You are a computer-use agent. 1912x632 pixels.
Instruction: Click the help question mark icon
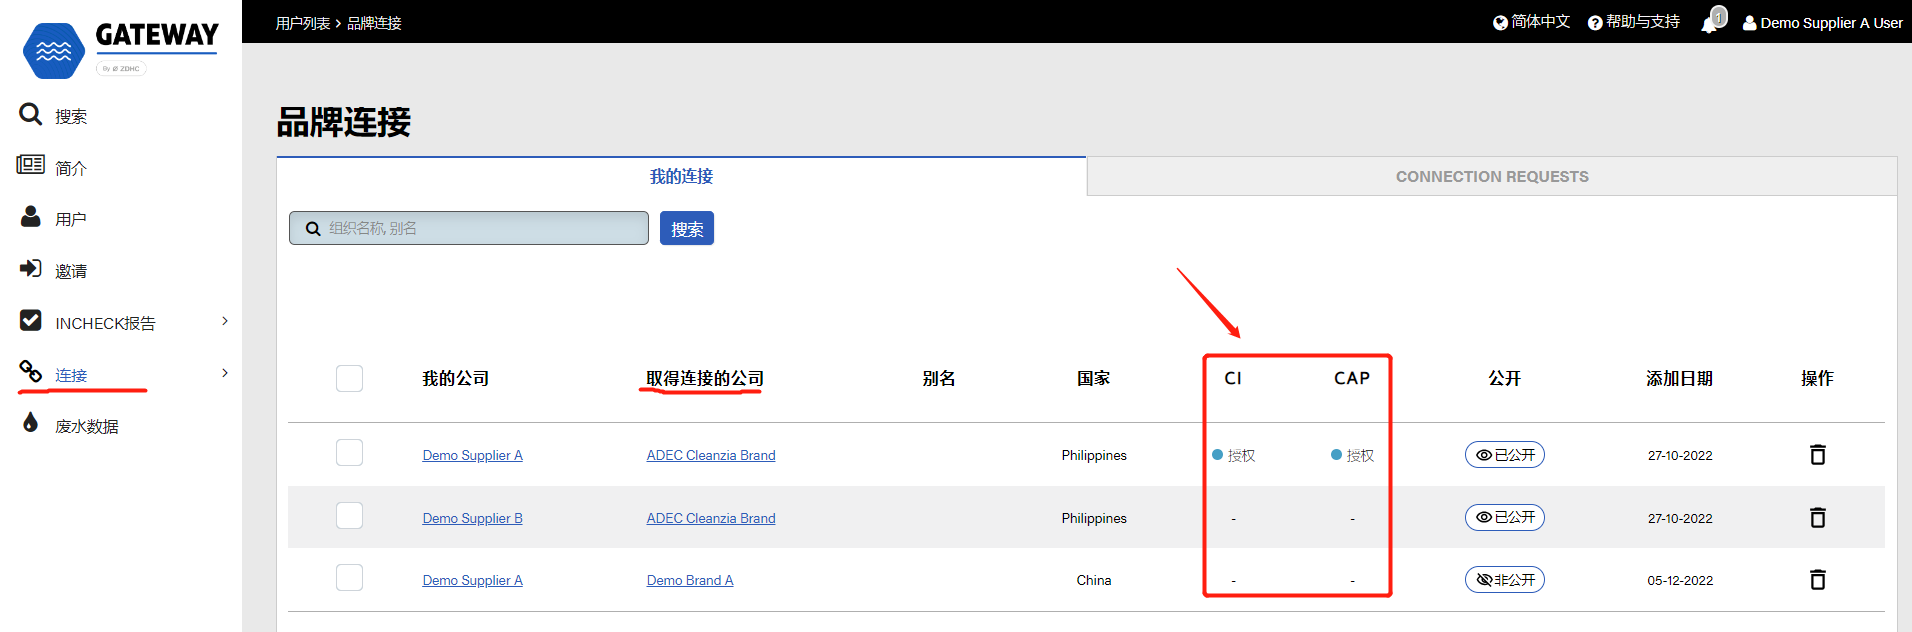[x=1595, y=23]
